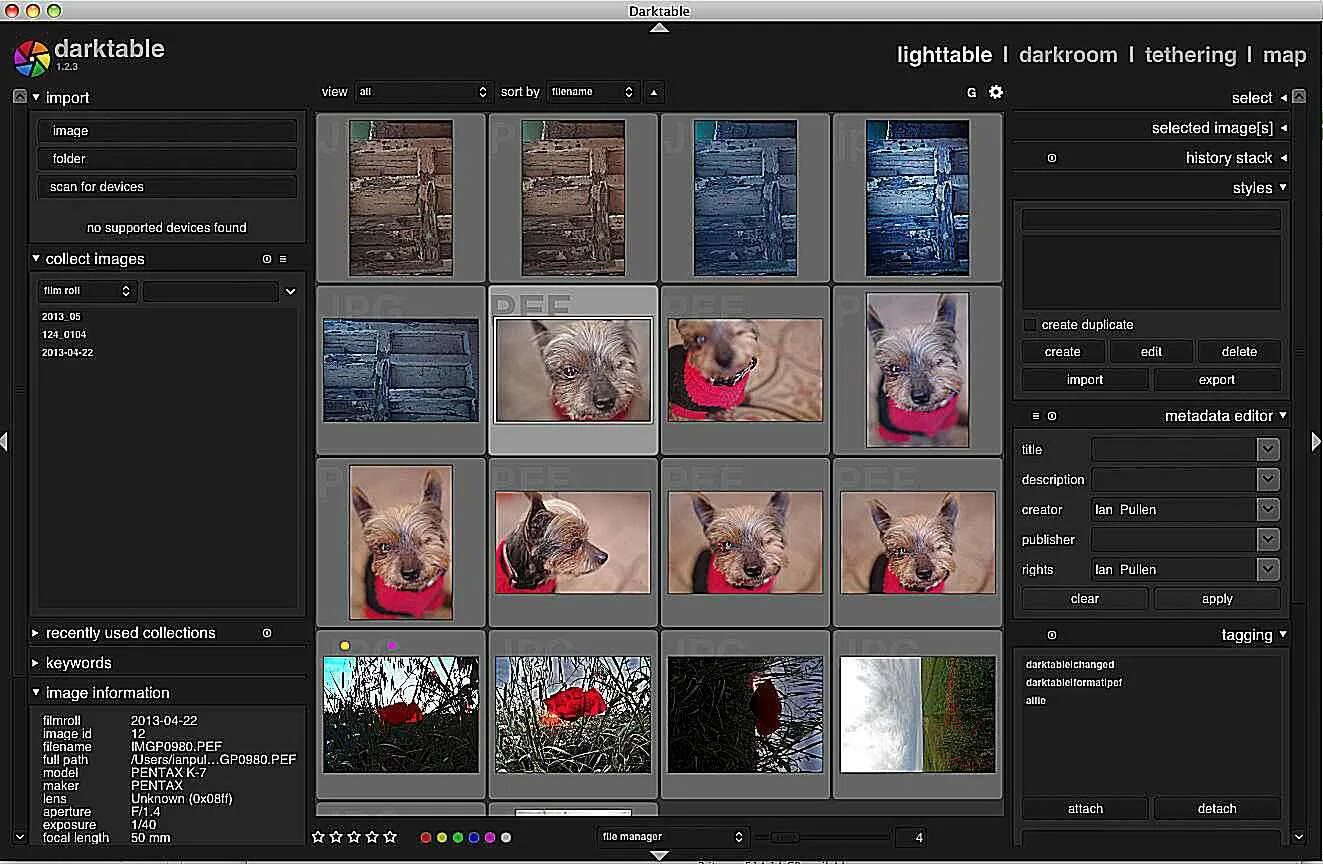Set the first rating star

click(318, 837)
